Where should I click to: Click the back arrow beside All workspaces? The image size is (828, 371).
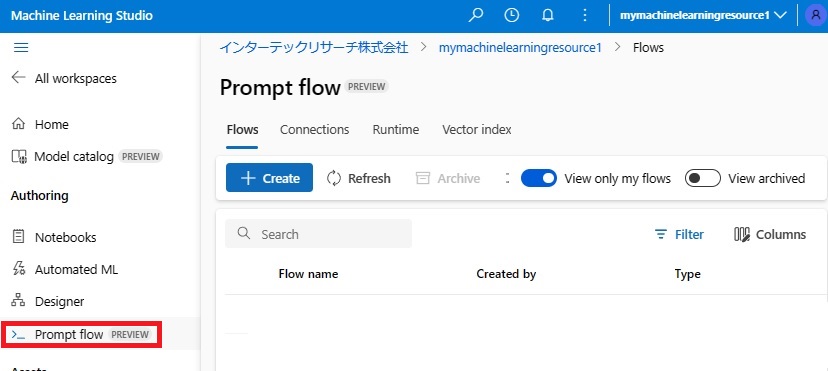pos(18,78)
